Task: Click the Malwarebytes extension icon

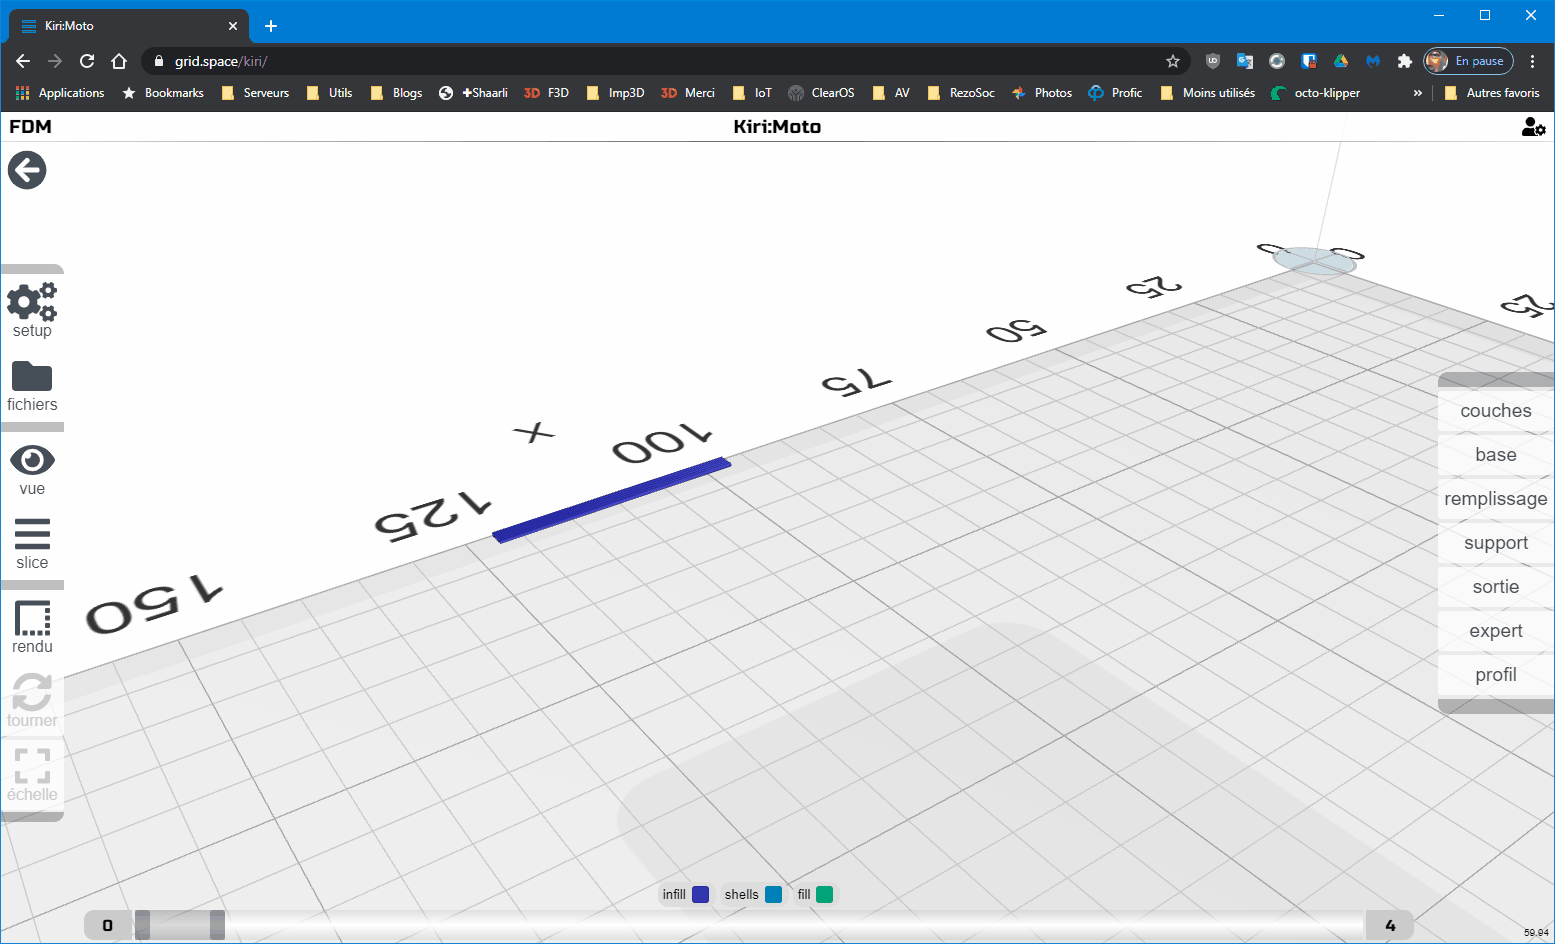Action: pos(1373,61)
